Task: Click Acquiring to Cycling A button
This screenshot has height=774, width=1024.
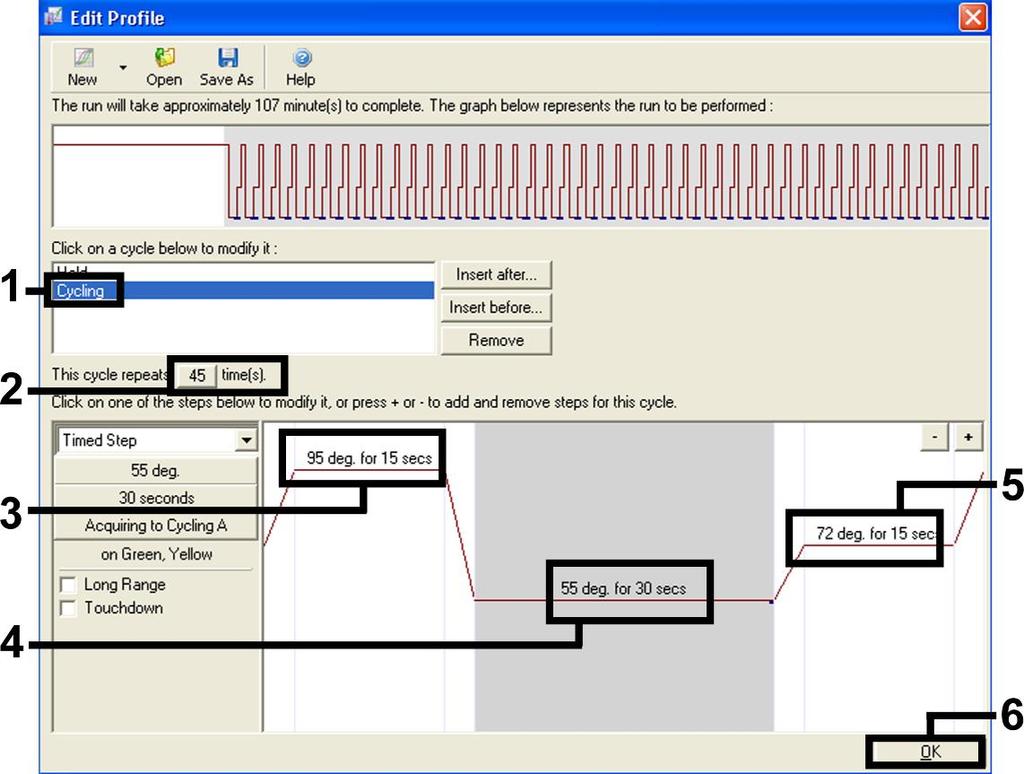Action: click(x=155, y=526)
